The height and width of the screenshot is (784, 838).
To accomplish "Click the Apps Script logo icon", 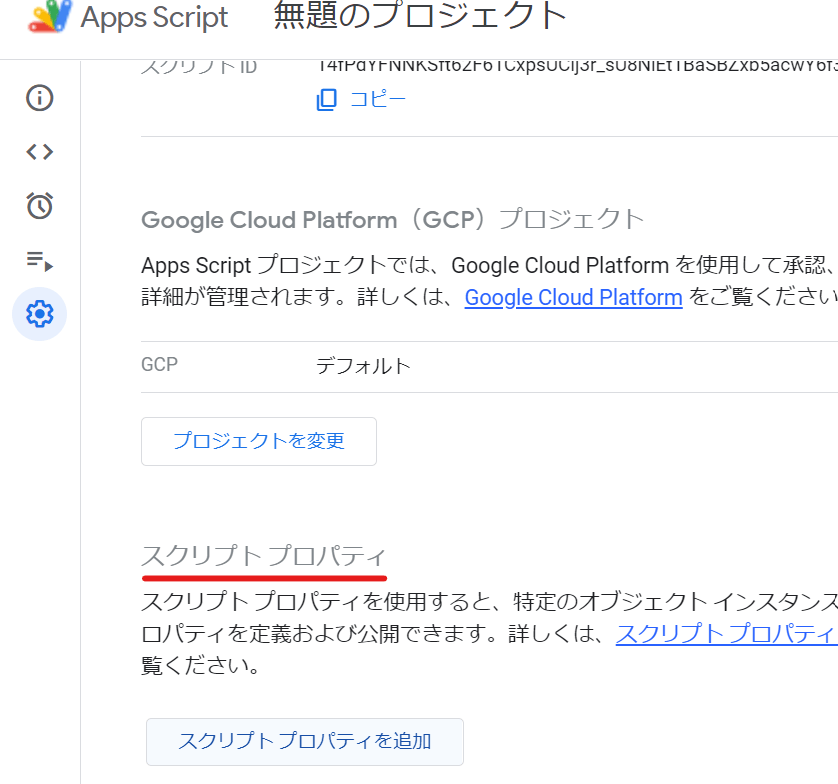I will (x=50, y=16).
